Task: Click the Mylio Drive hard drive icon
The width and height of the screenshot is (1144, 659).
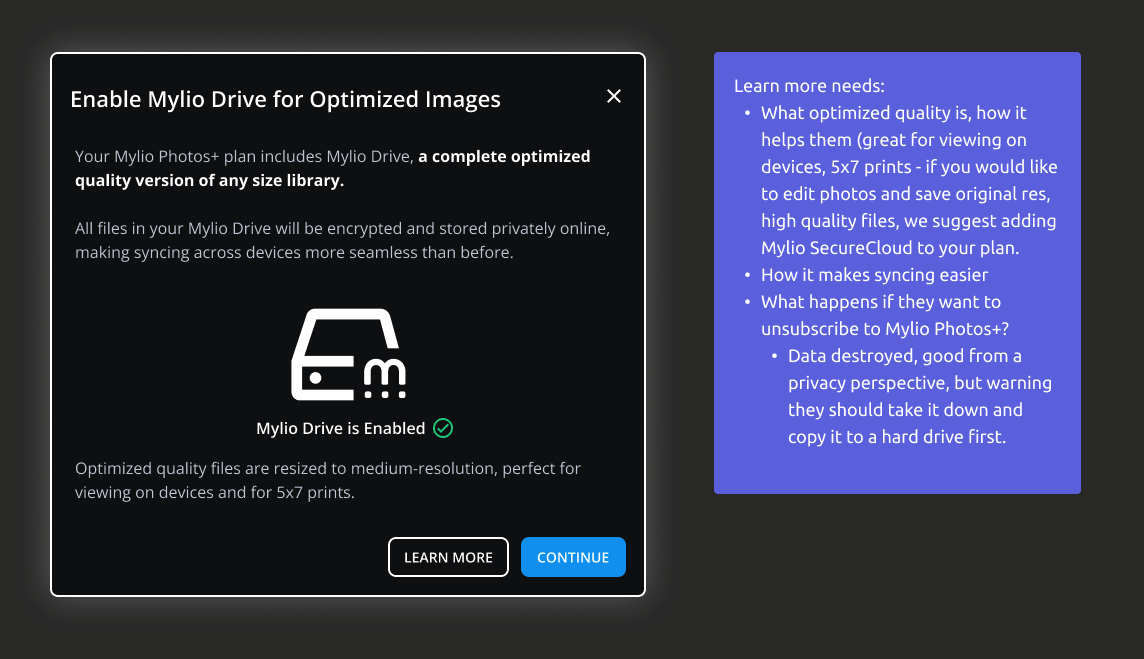Action: (349, 355)
